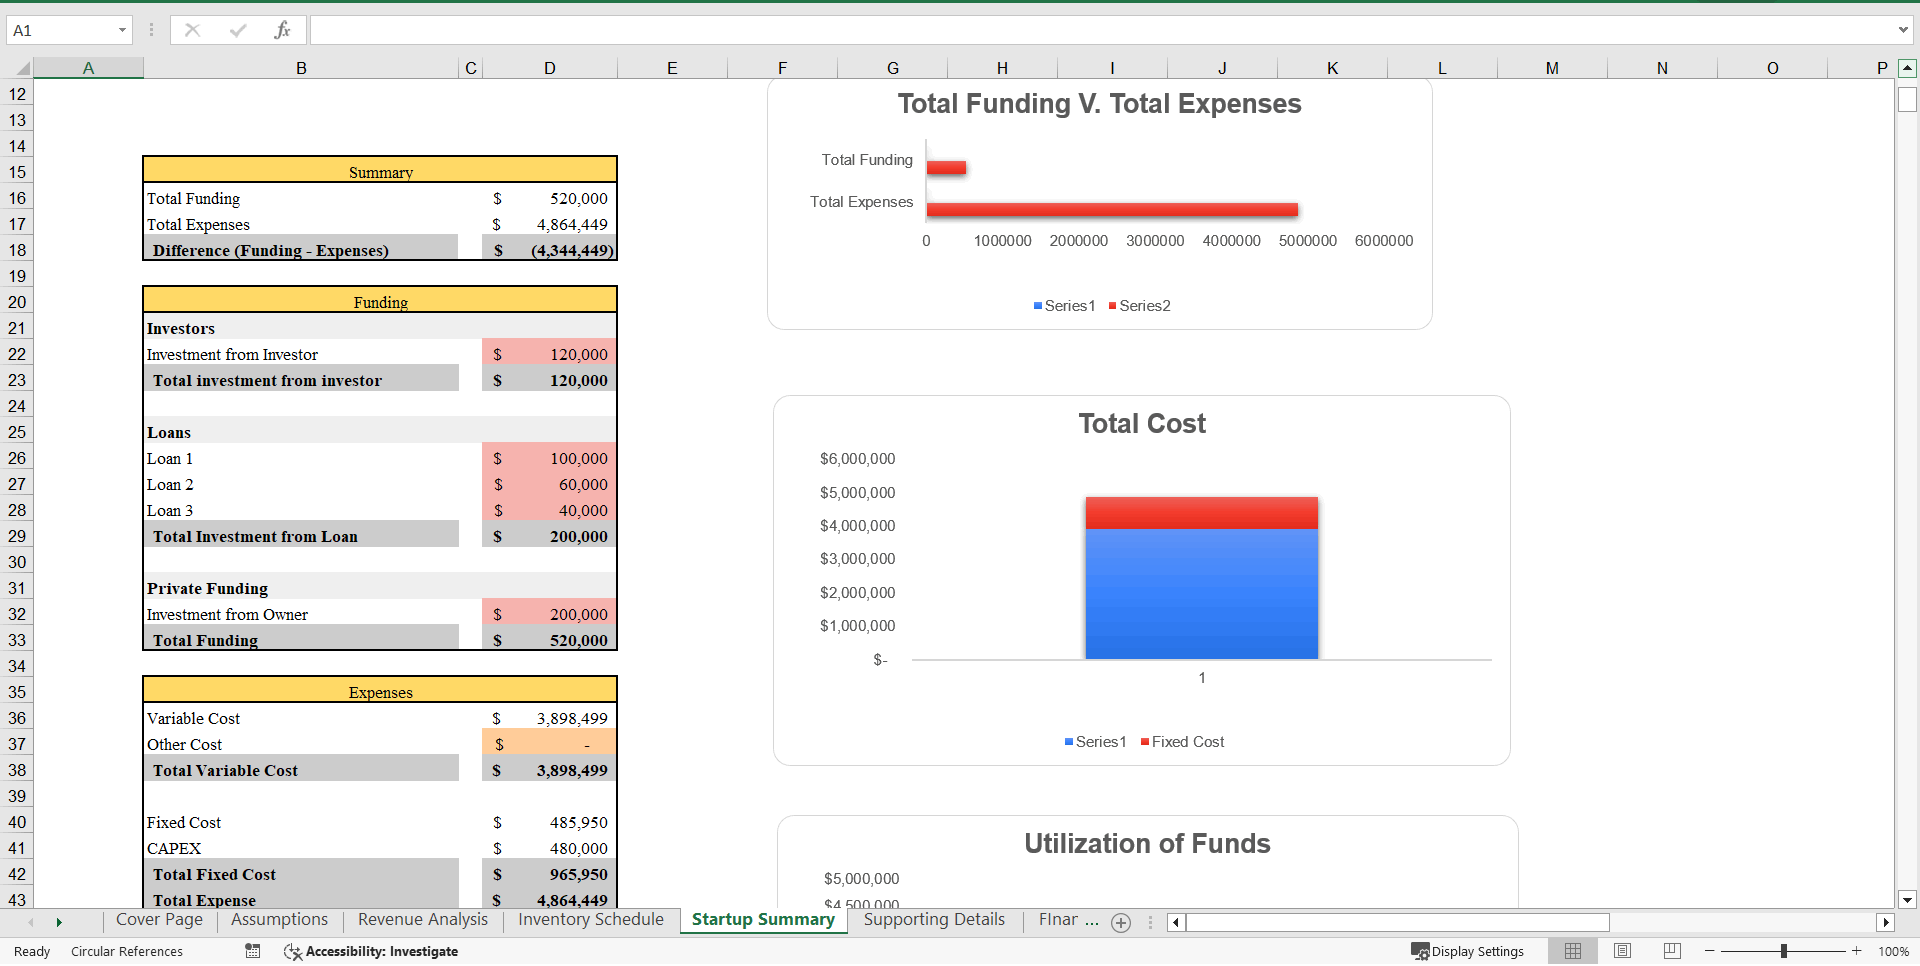Viewport: 1920px width, 966px height.
Task: Click the vertical dots handle before the formula bar buttons
Action: (x=151, y=30)
